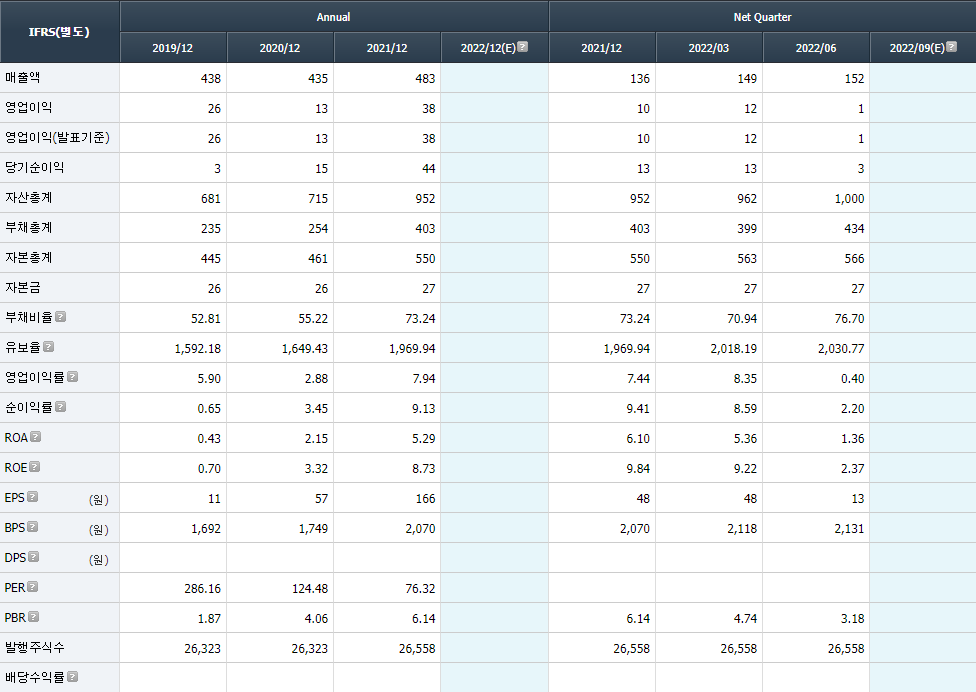Screen dimensions: 976x692
Task: Click the 2022/03 quarter column header
Action: (708, 48)
